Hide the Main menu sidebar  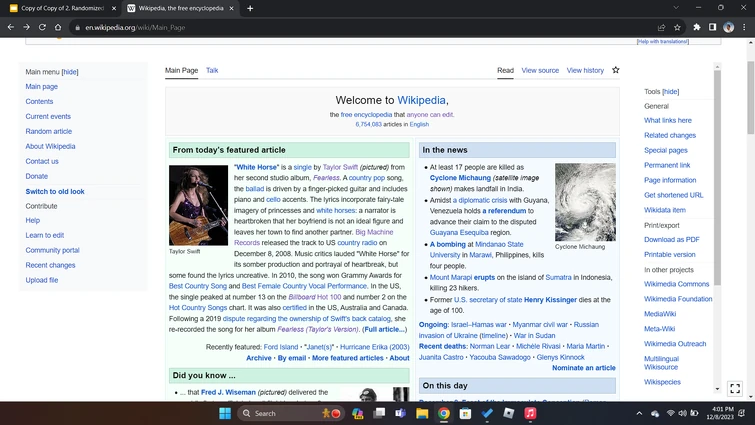click(x=70, y=72)
